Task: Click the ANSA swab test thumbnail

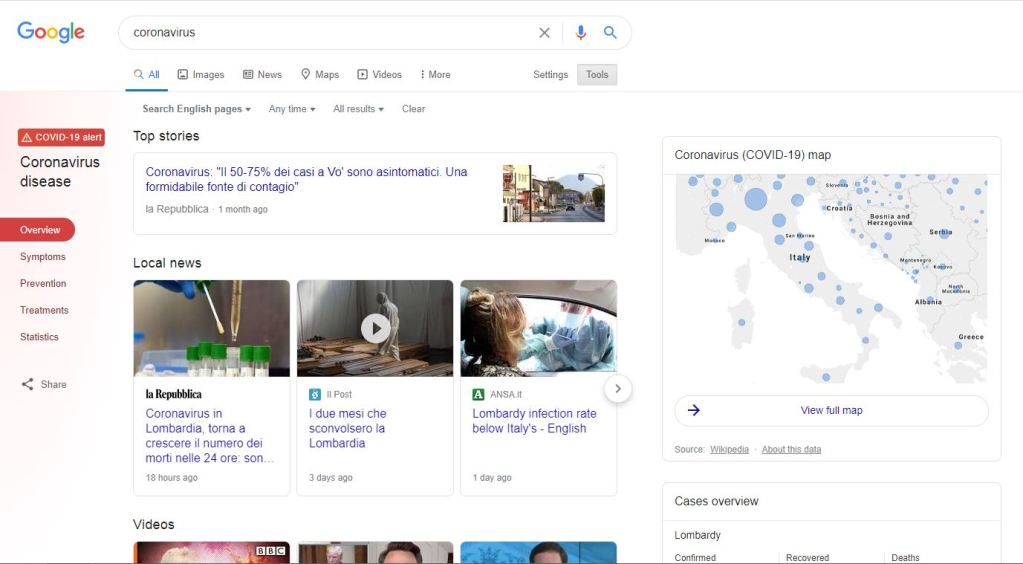Action: (x=538, y=328)
